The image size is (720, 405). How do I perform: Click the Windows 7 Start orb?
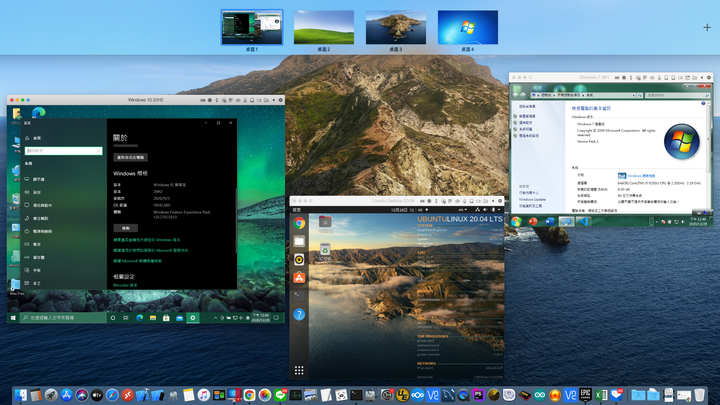516,221
